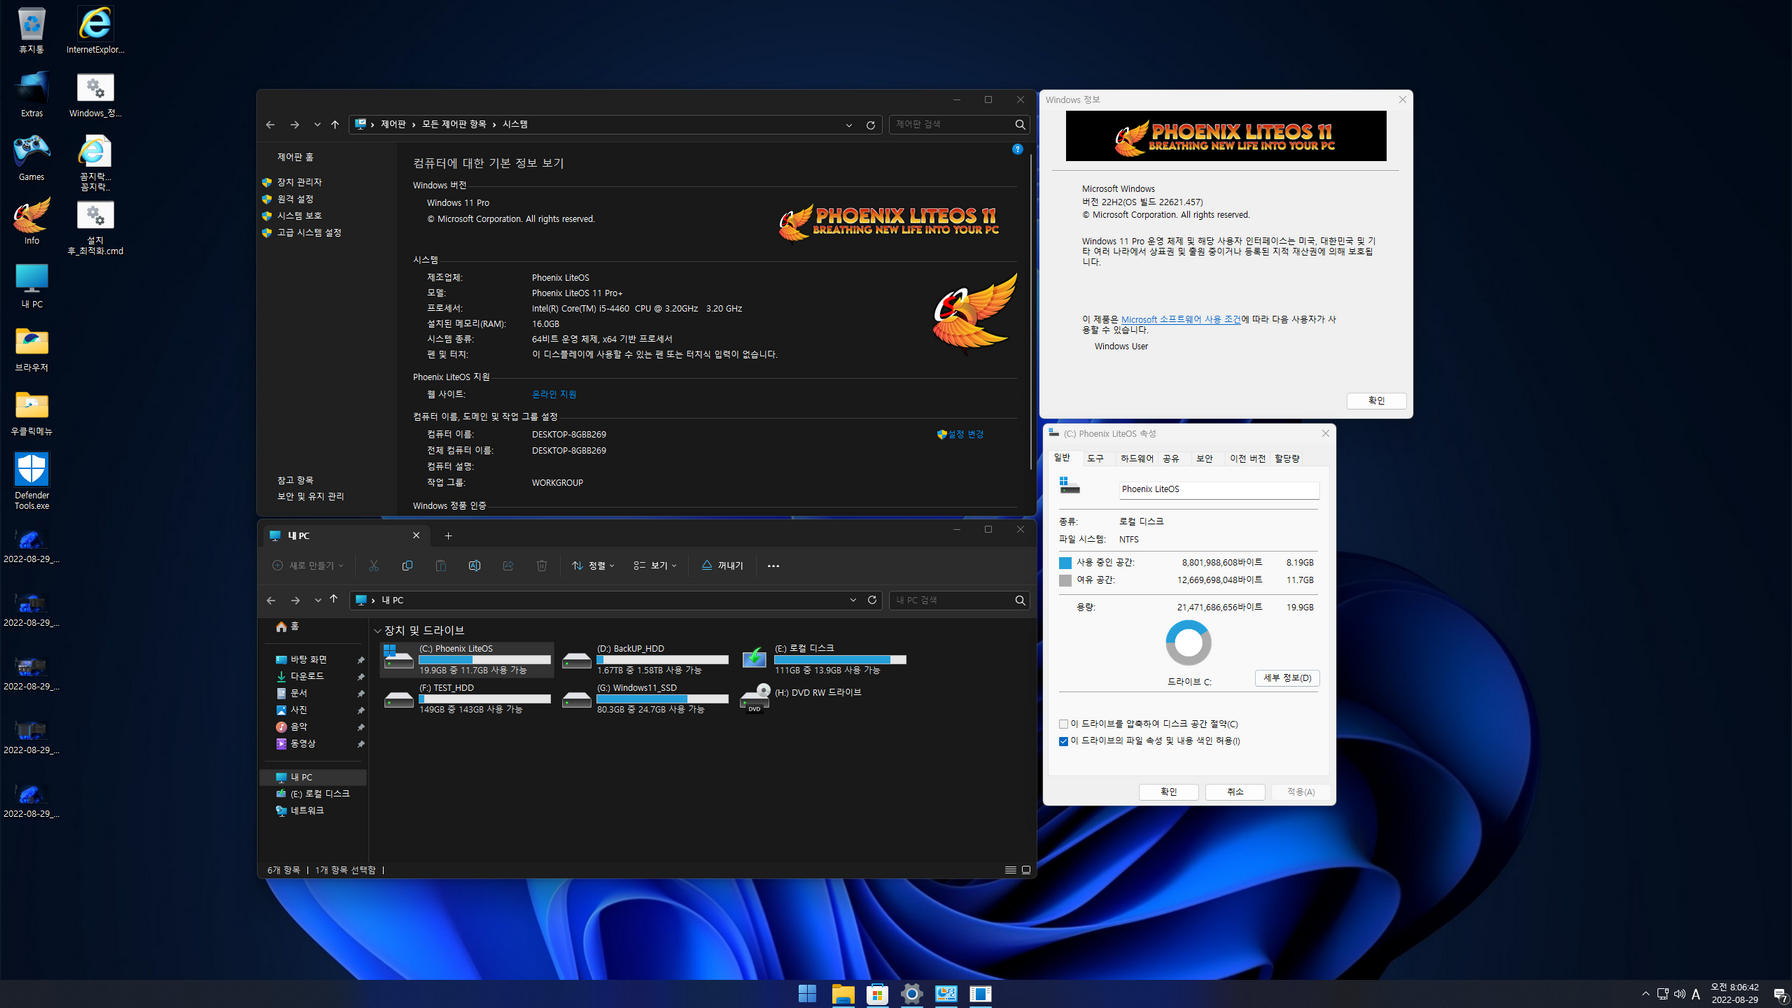This screenshot has width=1792, height=1008.
Task: Open control panel address history dropdown
Action: (849, 125)
